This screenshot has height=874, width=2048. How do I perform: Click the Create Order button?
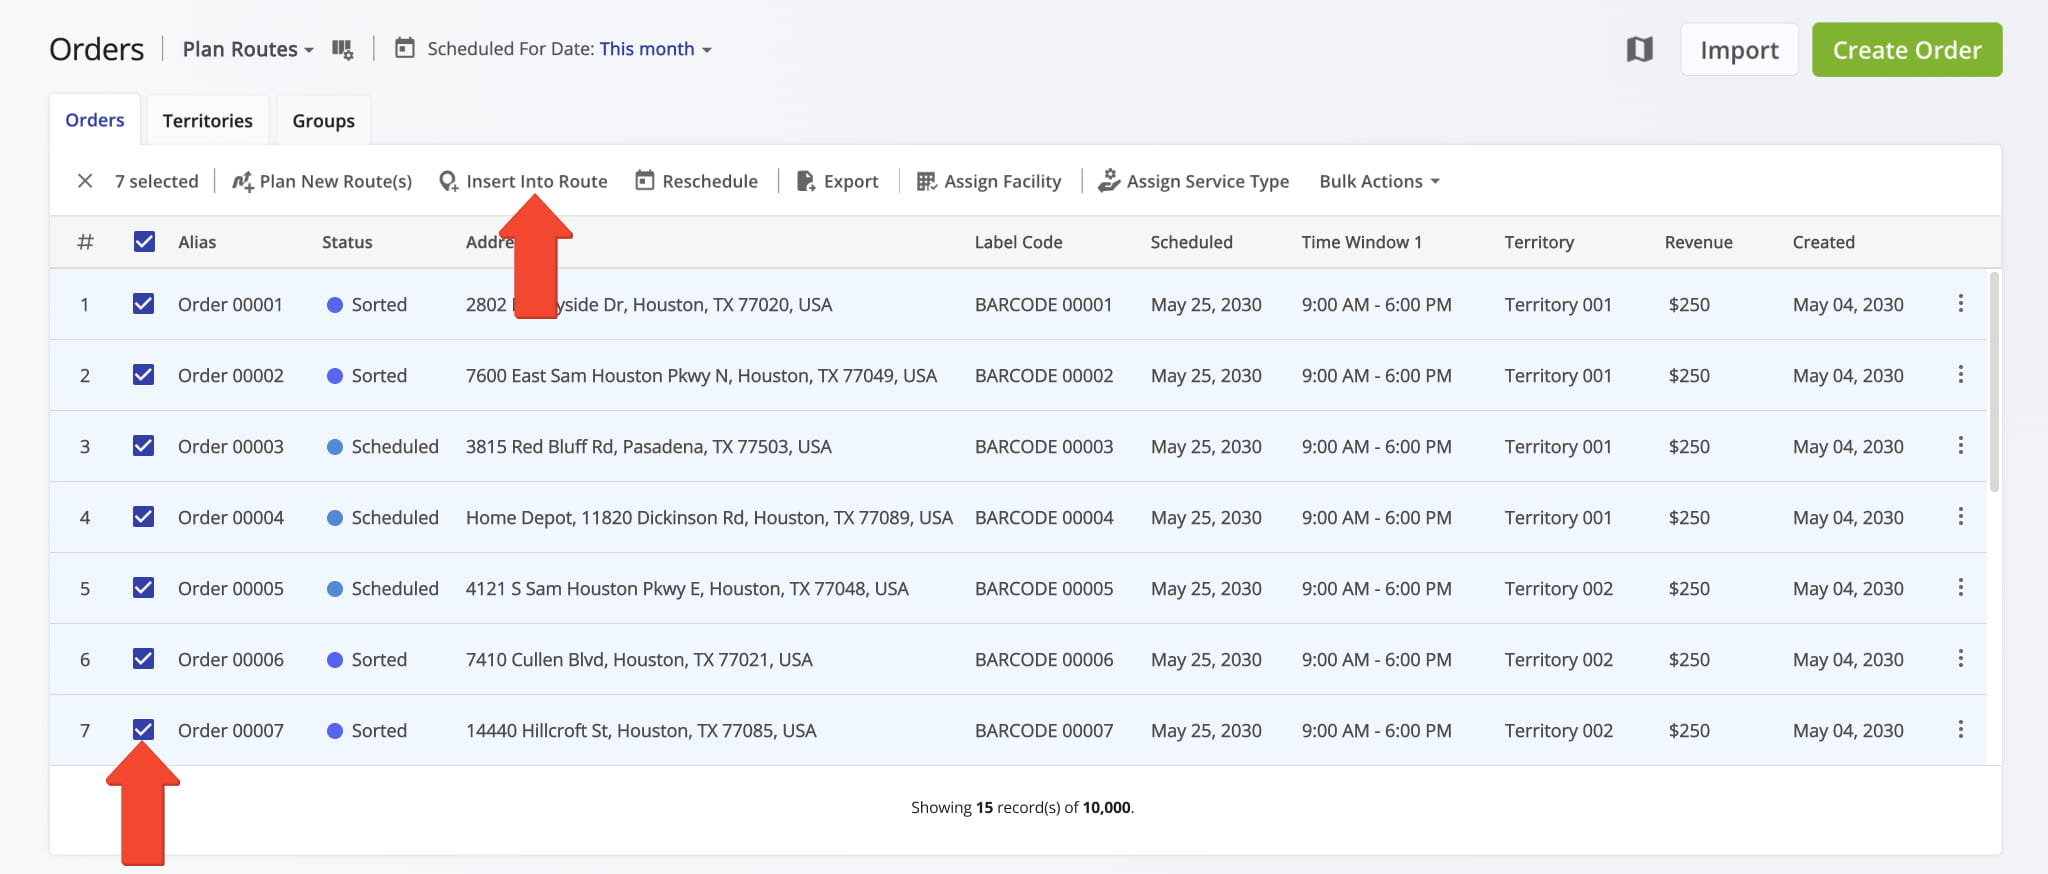coord(1907,50)
